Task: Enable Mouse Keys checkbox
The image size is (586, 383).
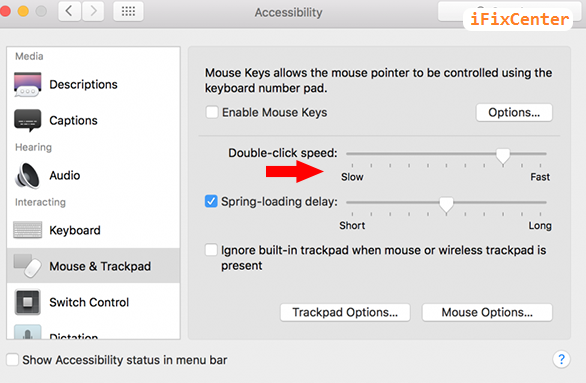Action: [x=212, y=112]
